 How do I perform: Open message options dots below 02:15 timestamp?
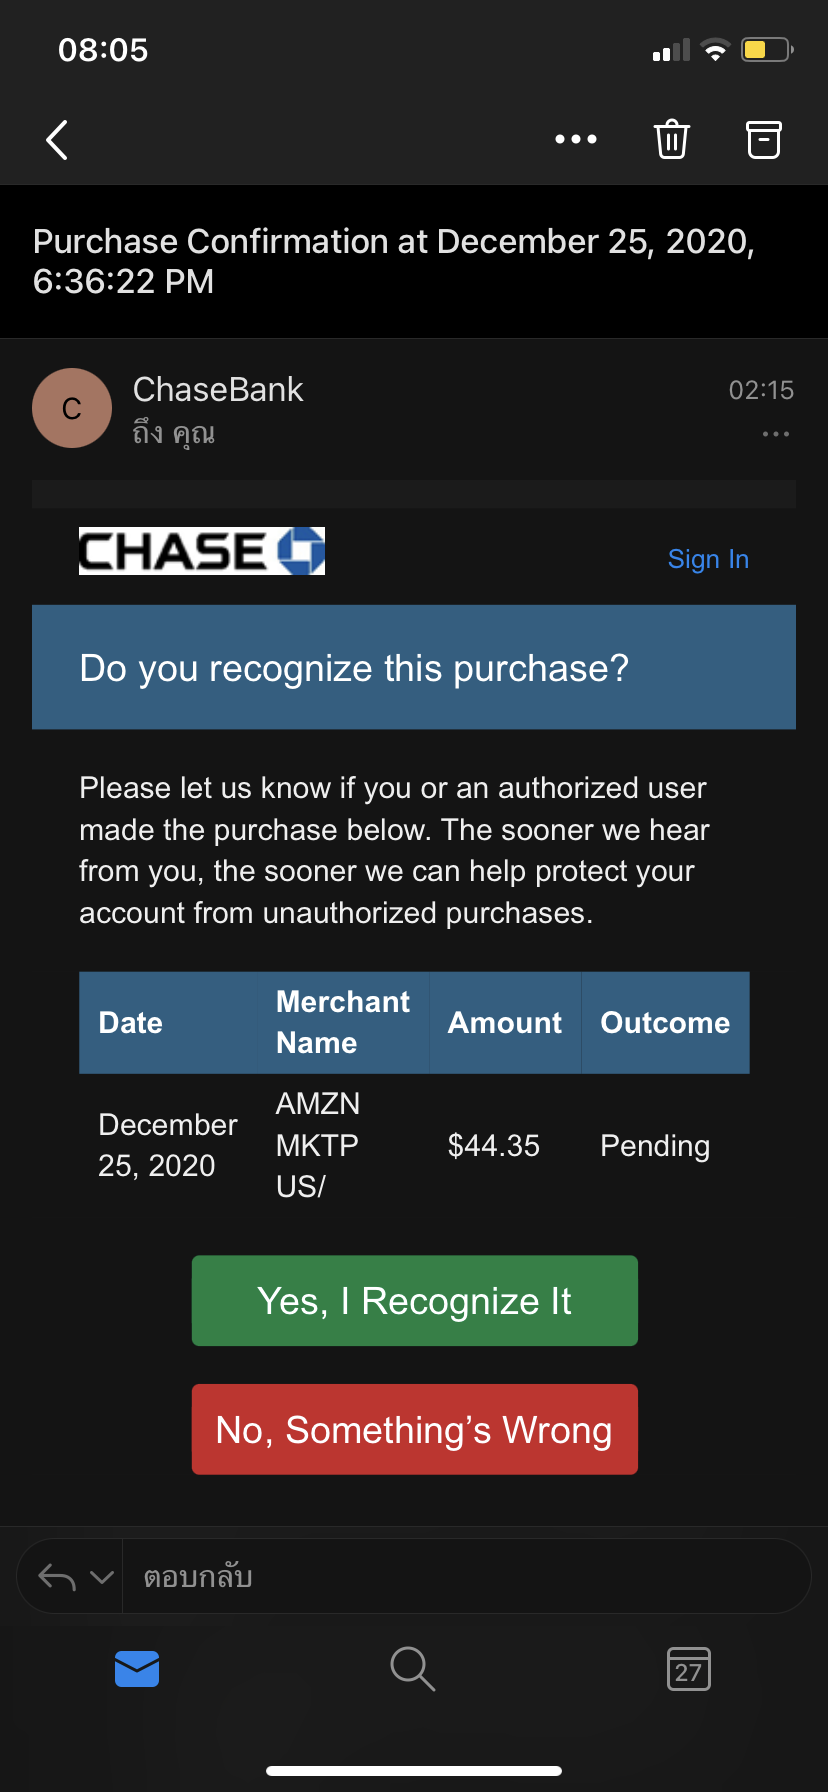pos(776,434)
